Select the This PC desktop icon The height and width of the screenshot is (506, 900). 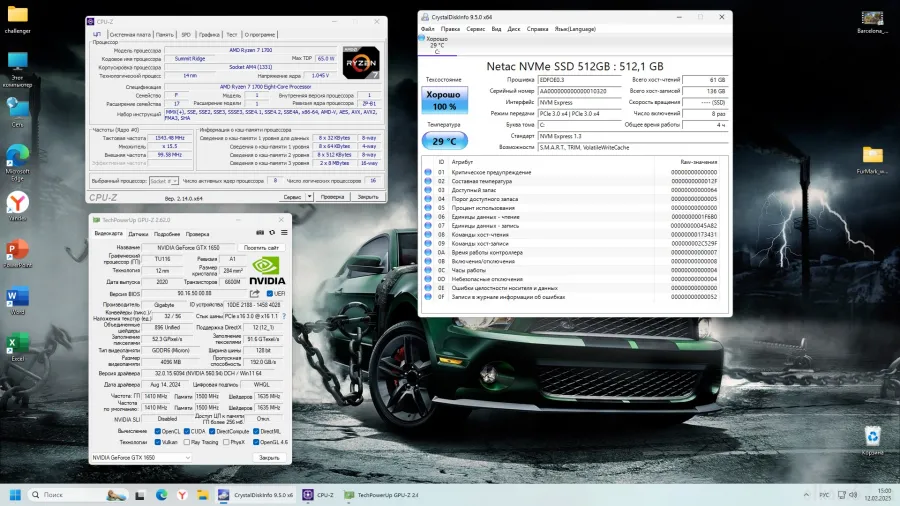(x=17, y=69)
